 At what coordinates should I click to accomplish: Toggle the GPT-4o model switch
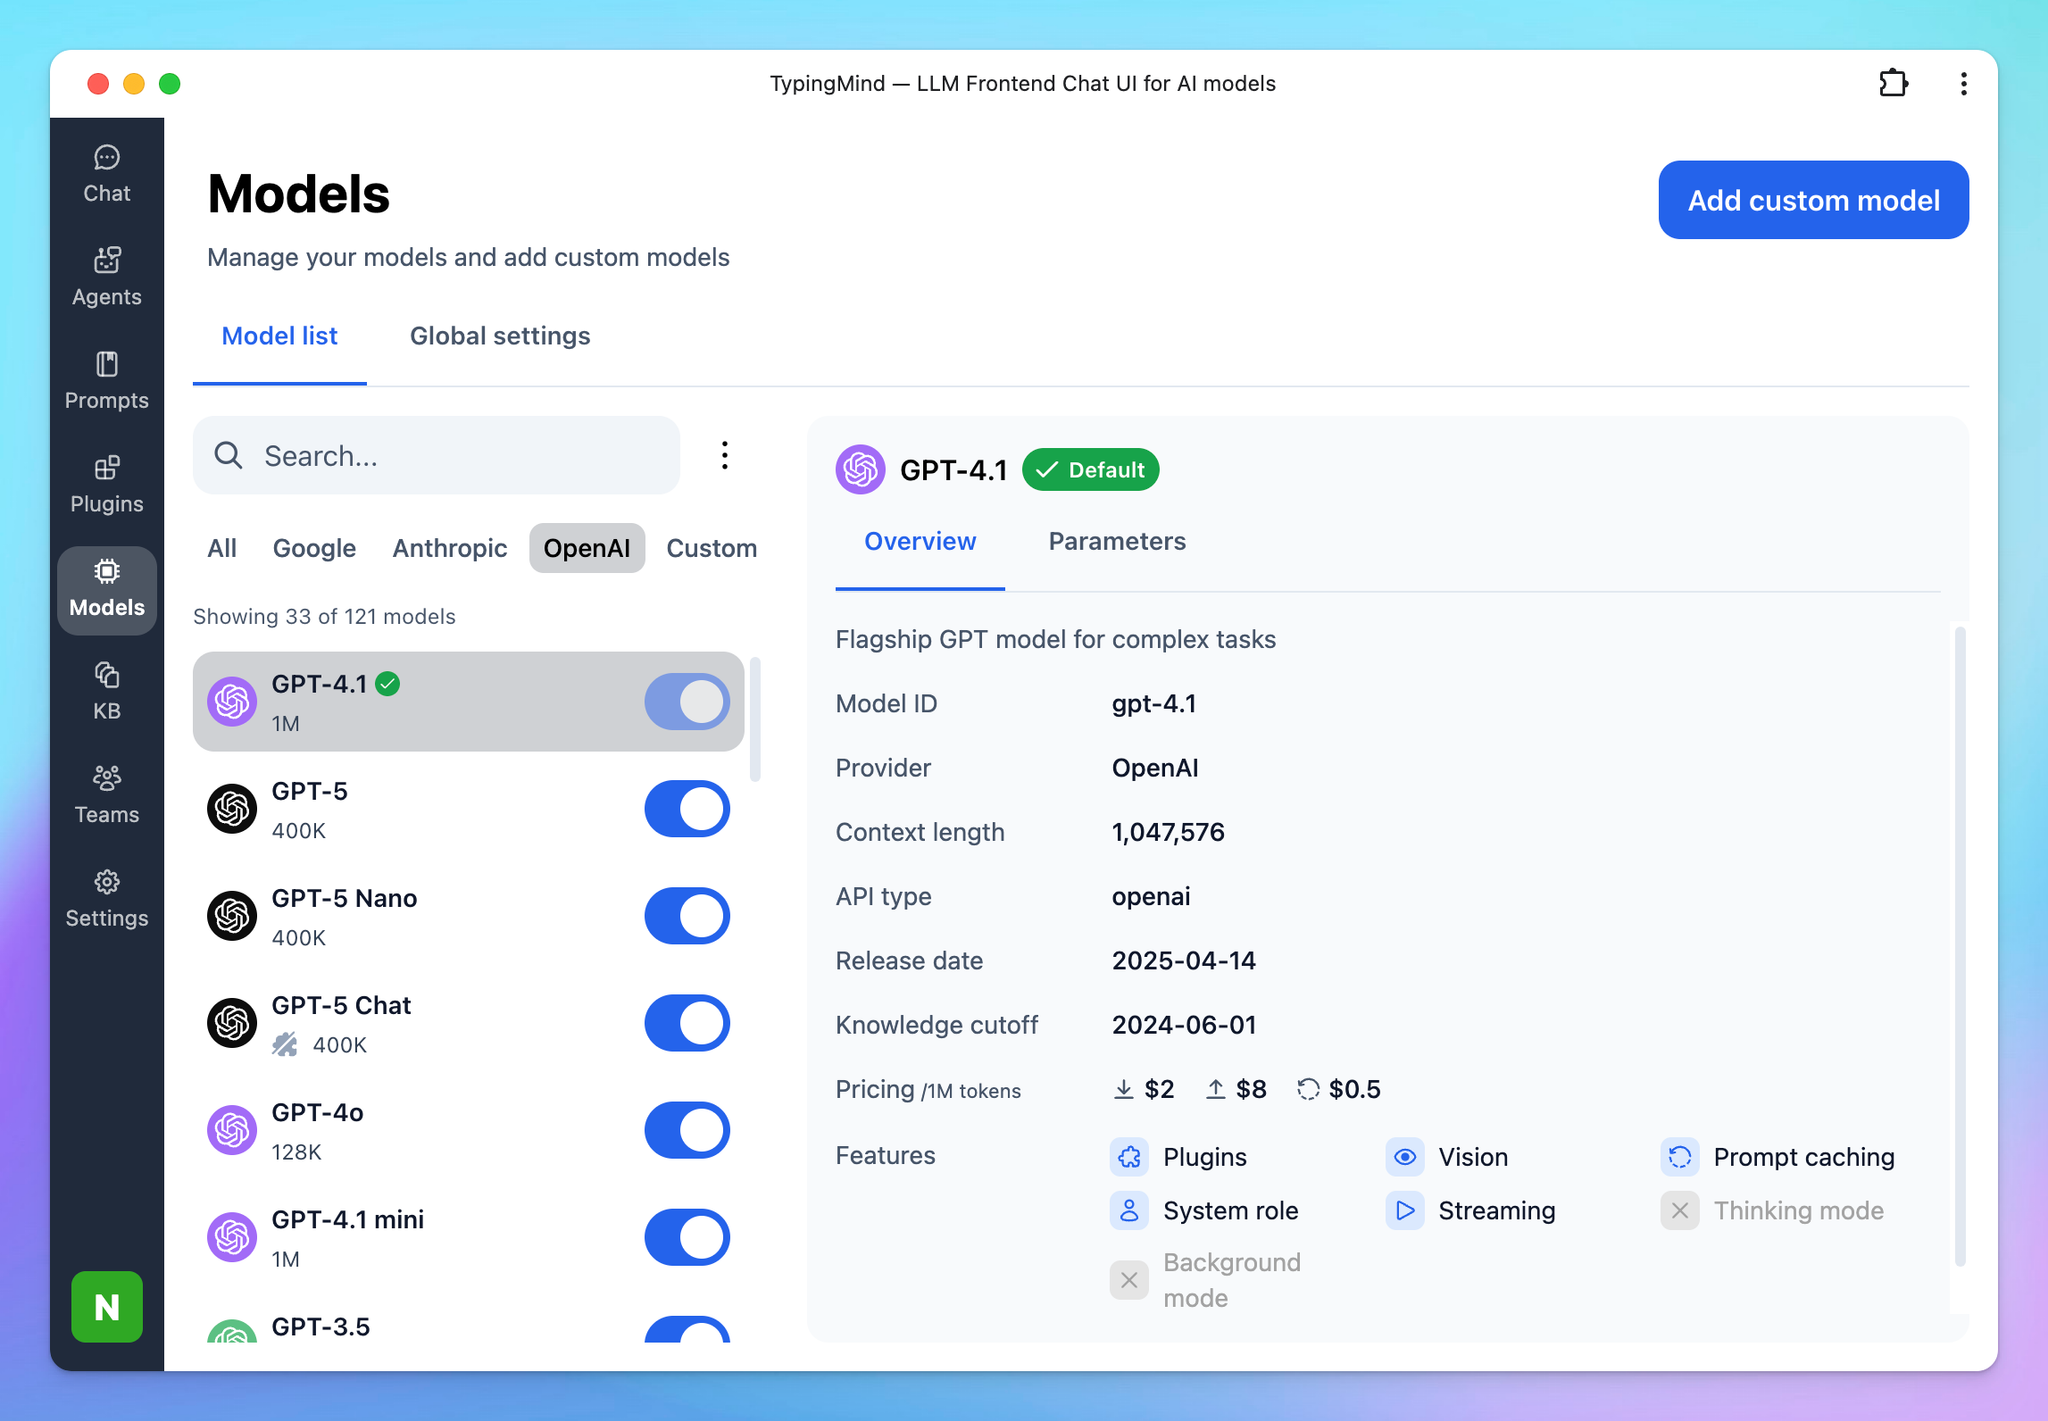[x=687, y=1130]
